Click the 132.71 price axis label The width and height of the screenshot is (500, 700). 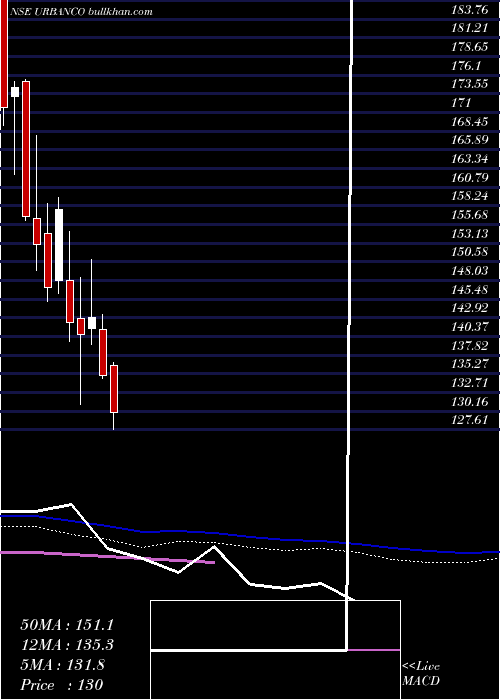pos(469,382)
